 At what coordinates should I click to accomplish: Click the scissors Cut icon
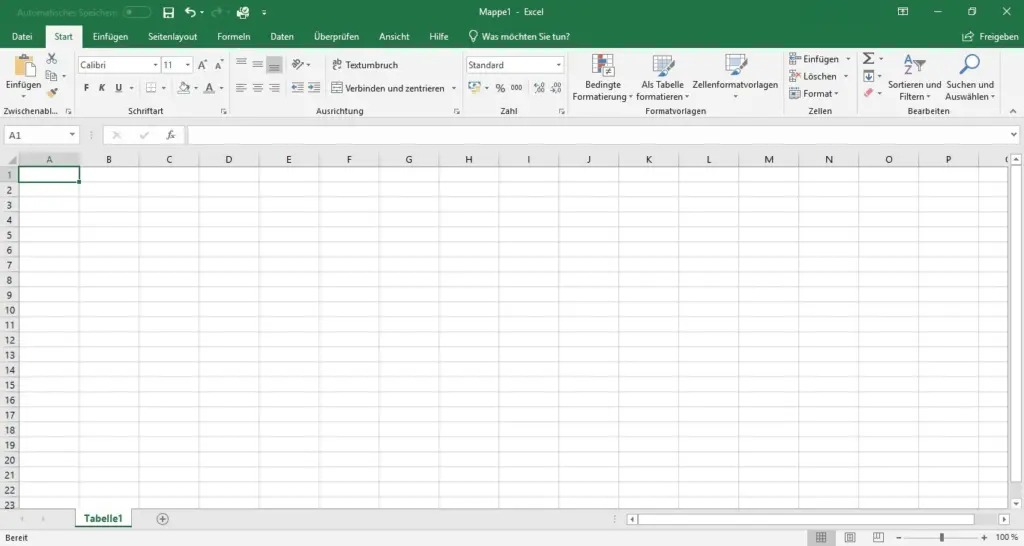51,59
